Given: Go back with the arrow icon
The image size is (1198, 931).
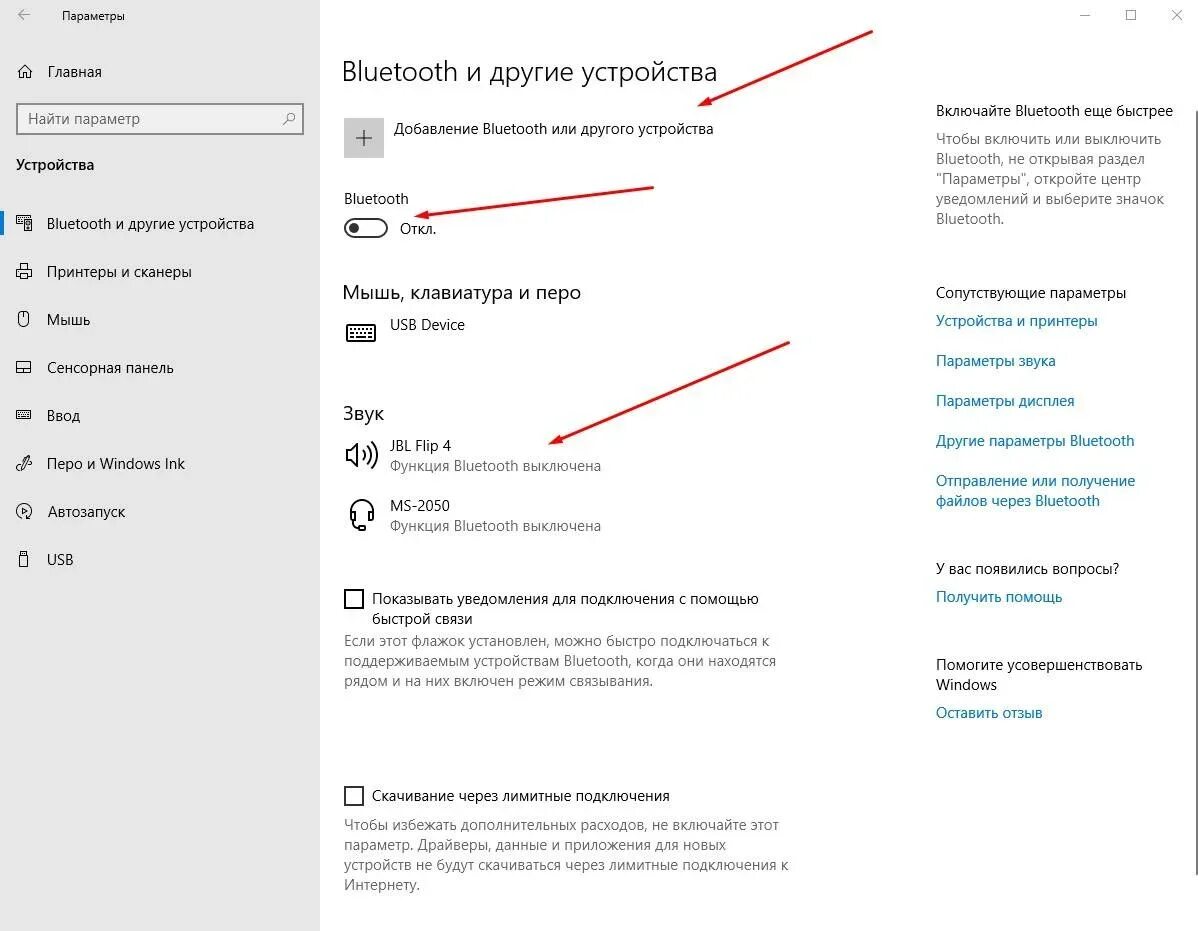Looking at the screenshot, I should (24, 15).
